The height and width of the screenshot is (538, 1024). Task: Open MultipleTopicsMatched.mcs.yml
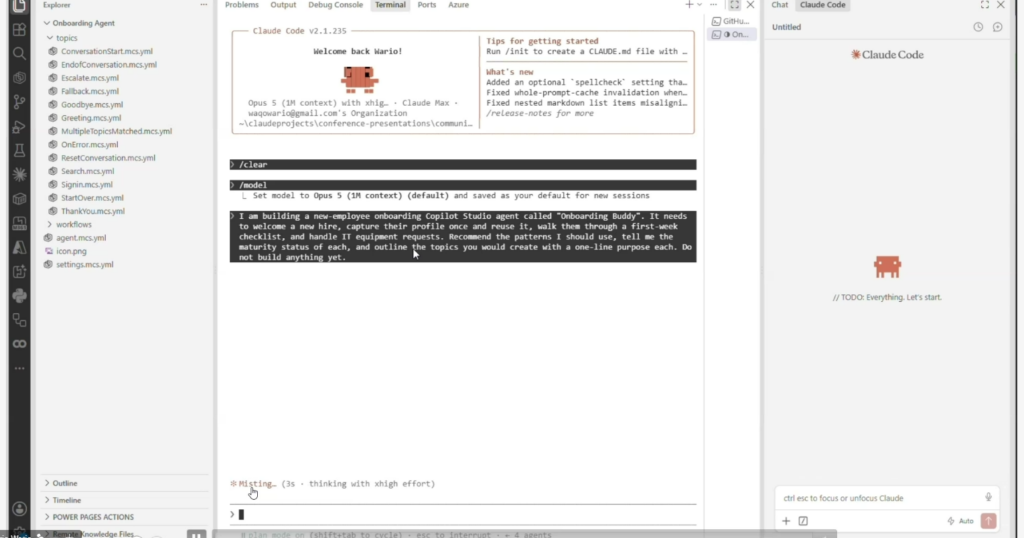click(116, 131)
